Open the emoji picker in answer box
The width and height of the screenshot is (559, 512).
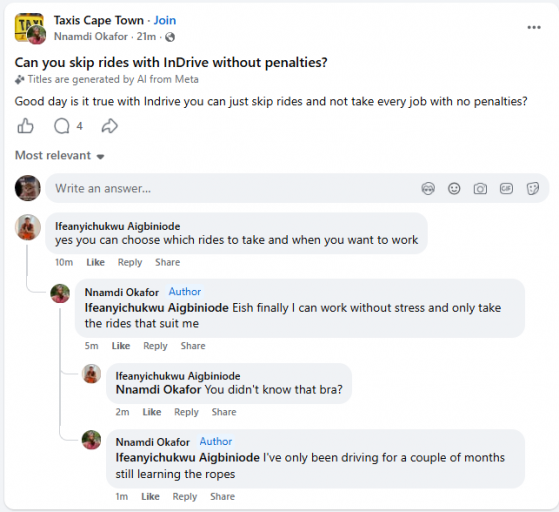(x=454, y=188)
